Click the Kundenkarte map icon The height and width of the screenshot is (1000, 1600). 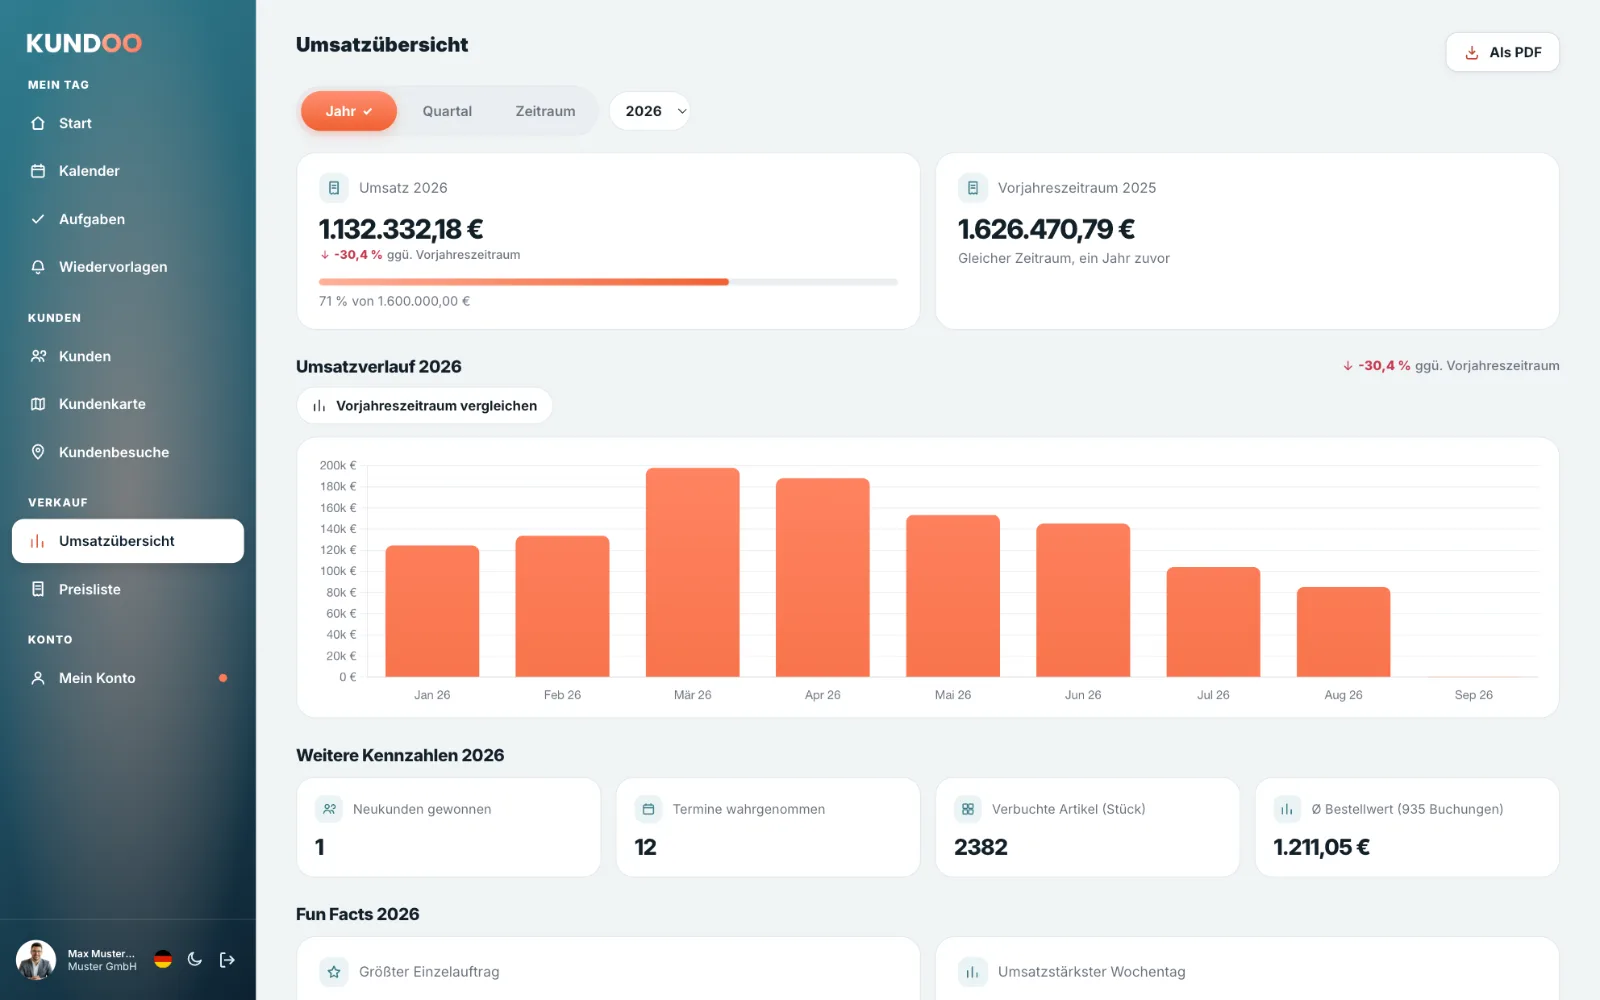click(38, 404)
